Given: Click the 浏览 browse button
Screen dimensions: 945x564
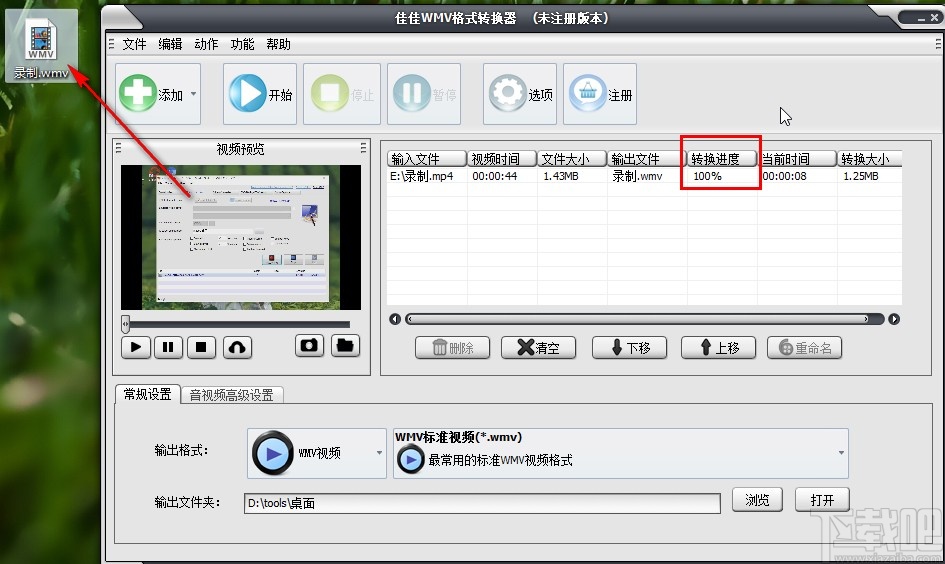Looking at the screenshot, I should [x=758, y=500].
